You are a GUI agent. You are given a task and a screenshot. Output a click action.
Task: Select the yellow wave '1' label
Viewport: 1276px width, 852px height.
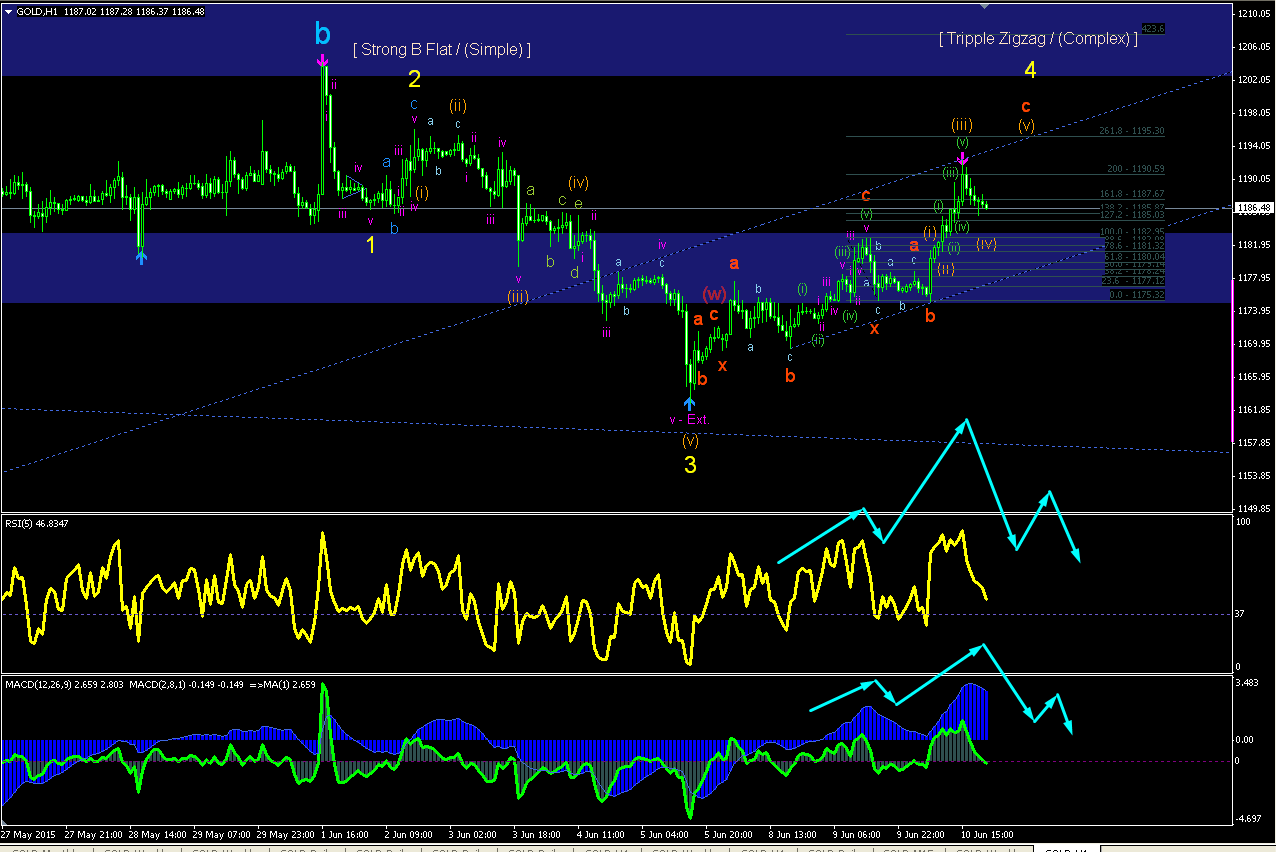[370, 245]
